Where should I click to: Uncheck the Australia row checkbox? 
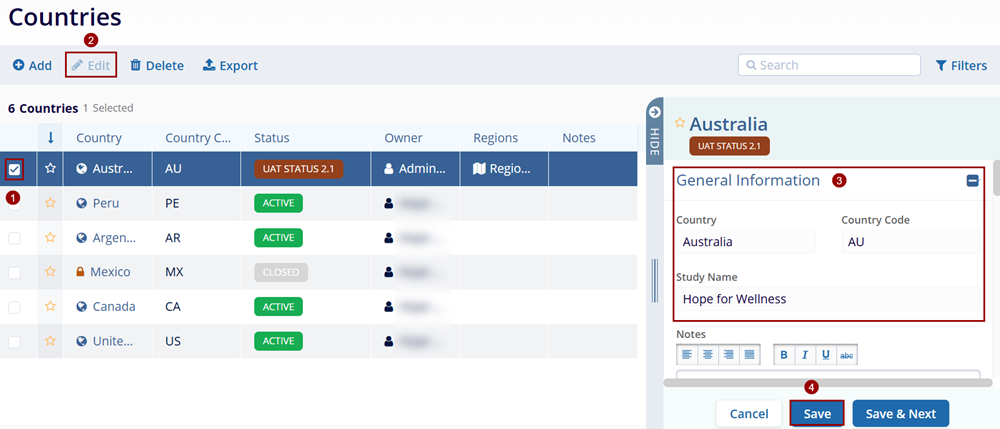point(15,169)
